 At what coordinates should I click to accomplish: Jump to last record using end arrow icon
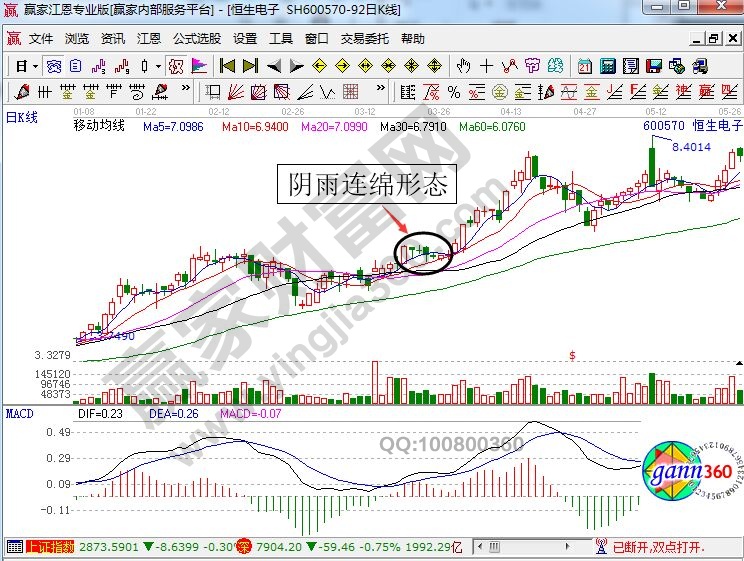click(249, 66)
